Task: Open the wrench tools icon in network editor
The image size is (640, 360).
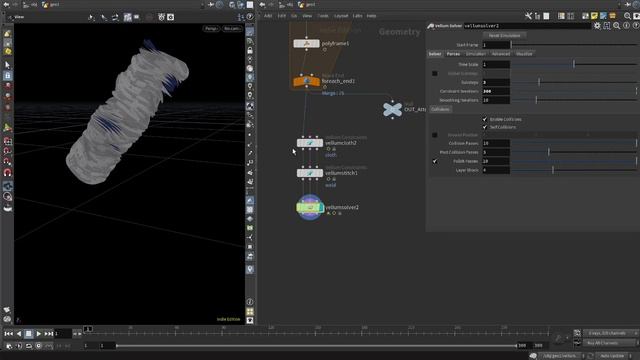Action: (x=529, y=16)
